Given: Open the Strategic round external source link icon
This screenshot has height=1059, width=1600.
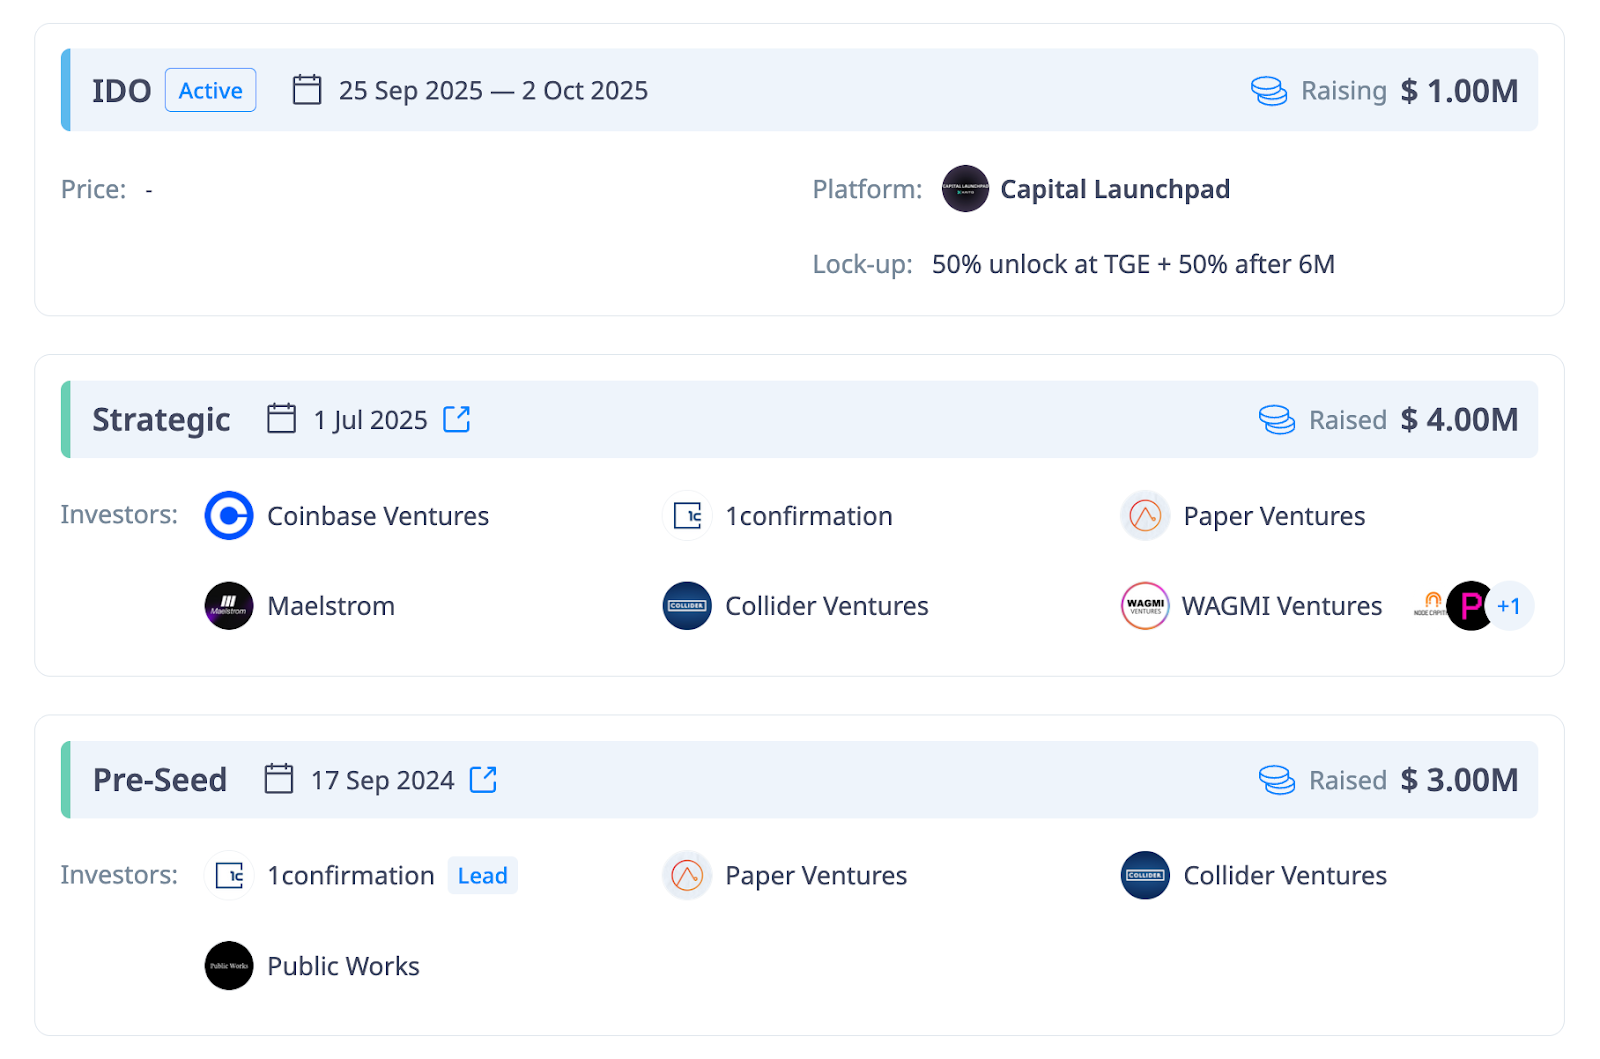Looking at the screenshot, I should (x=457, y=419).
